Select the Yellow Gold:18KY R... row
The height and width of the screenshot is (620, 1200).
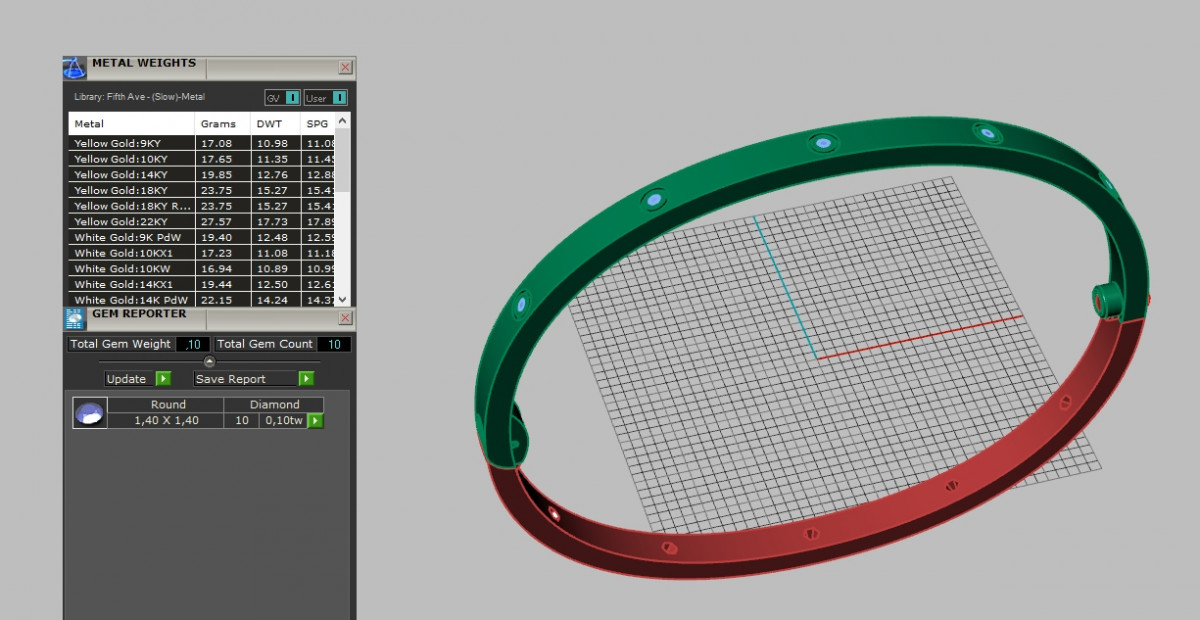[x=202, y=206]
